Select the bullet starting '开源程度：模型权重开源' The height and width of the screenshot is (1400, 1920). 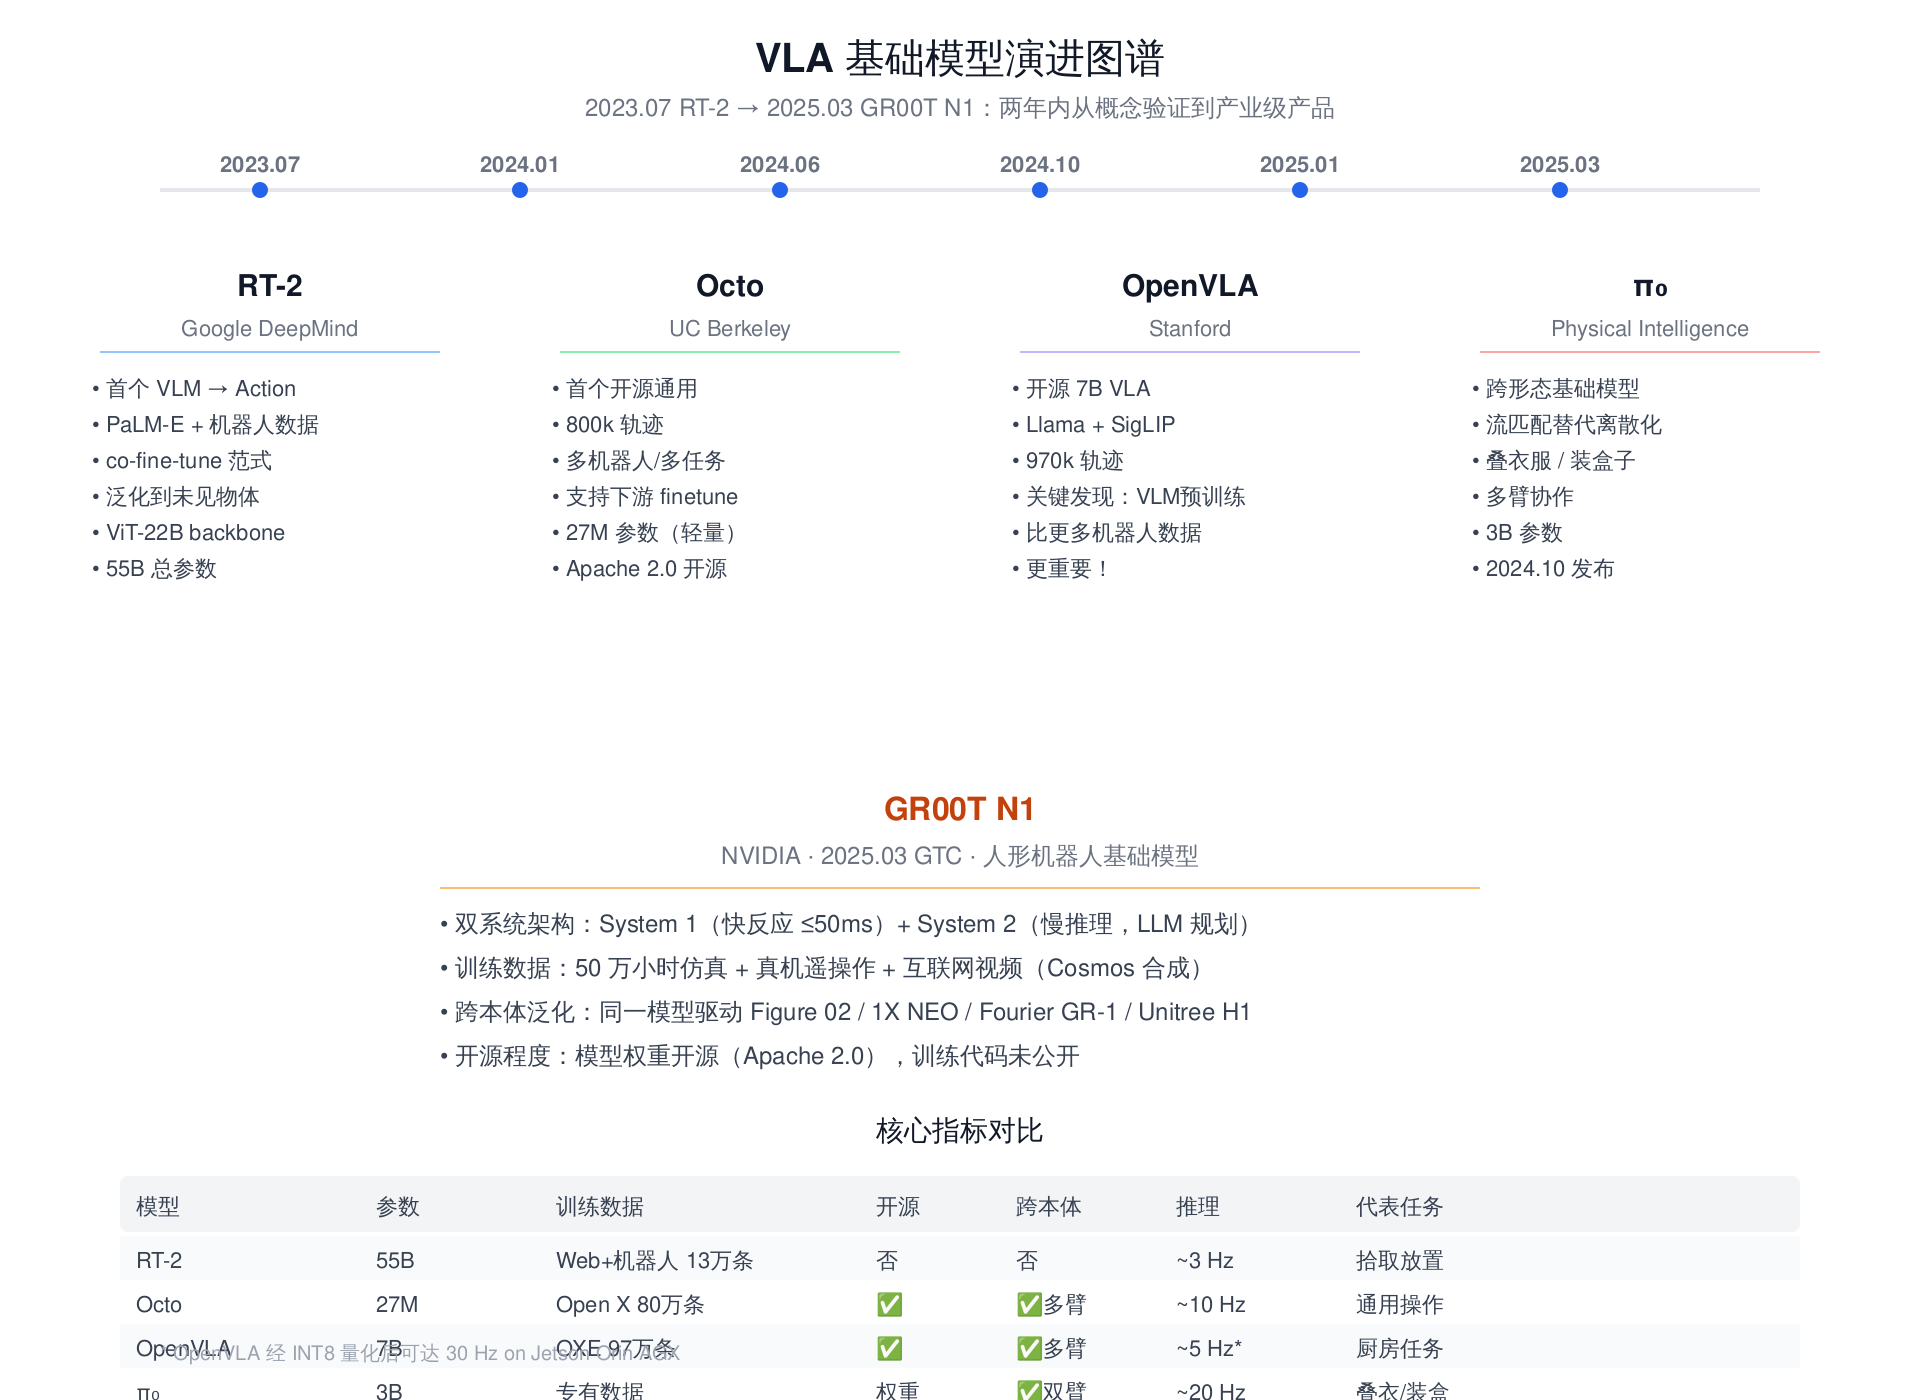tap(760, 1056)
